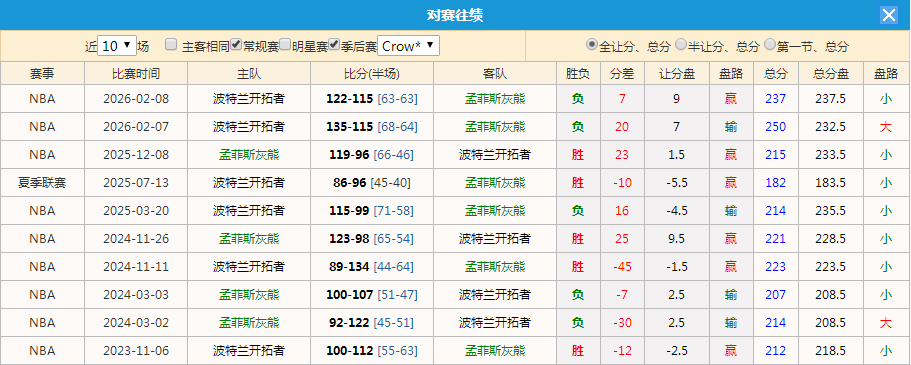Open score 89-134 on 2024-11-11
Screen dimensions: 911x365
pos(349,266)
